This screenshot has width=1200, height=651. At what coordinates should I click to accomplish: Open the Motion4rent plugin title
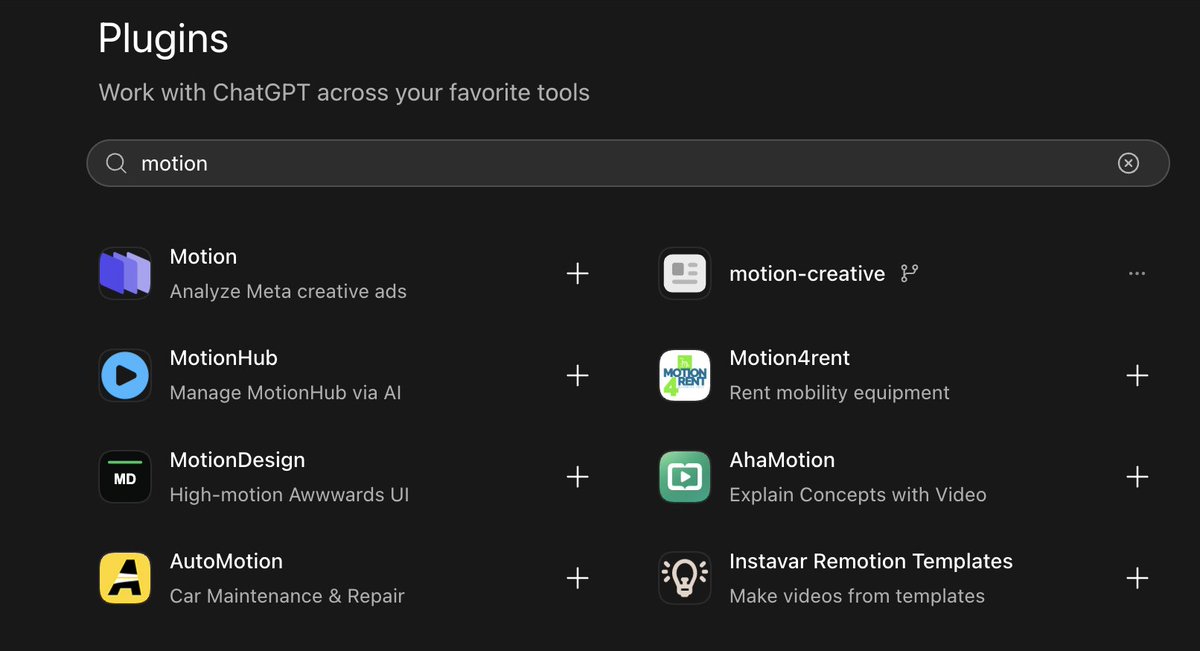[x=789, y=358]
